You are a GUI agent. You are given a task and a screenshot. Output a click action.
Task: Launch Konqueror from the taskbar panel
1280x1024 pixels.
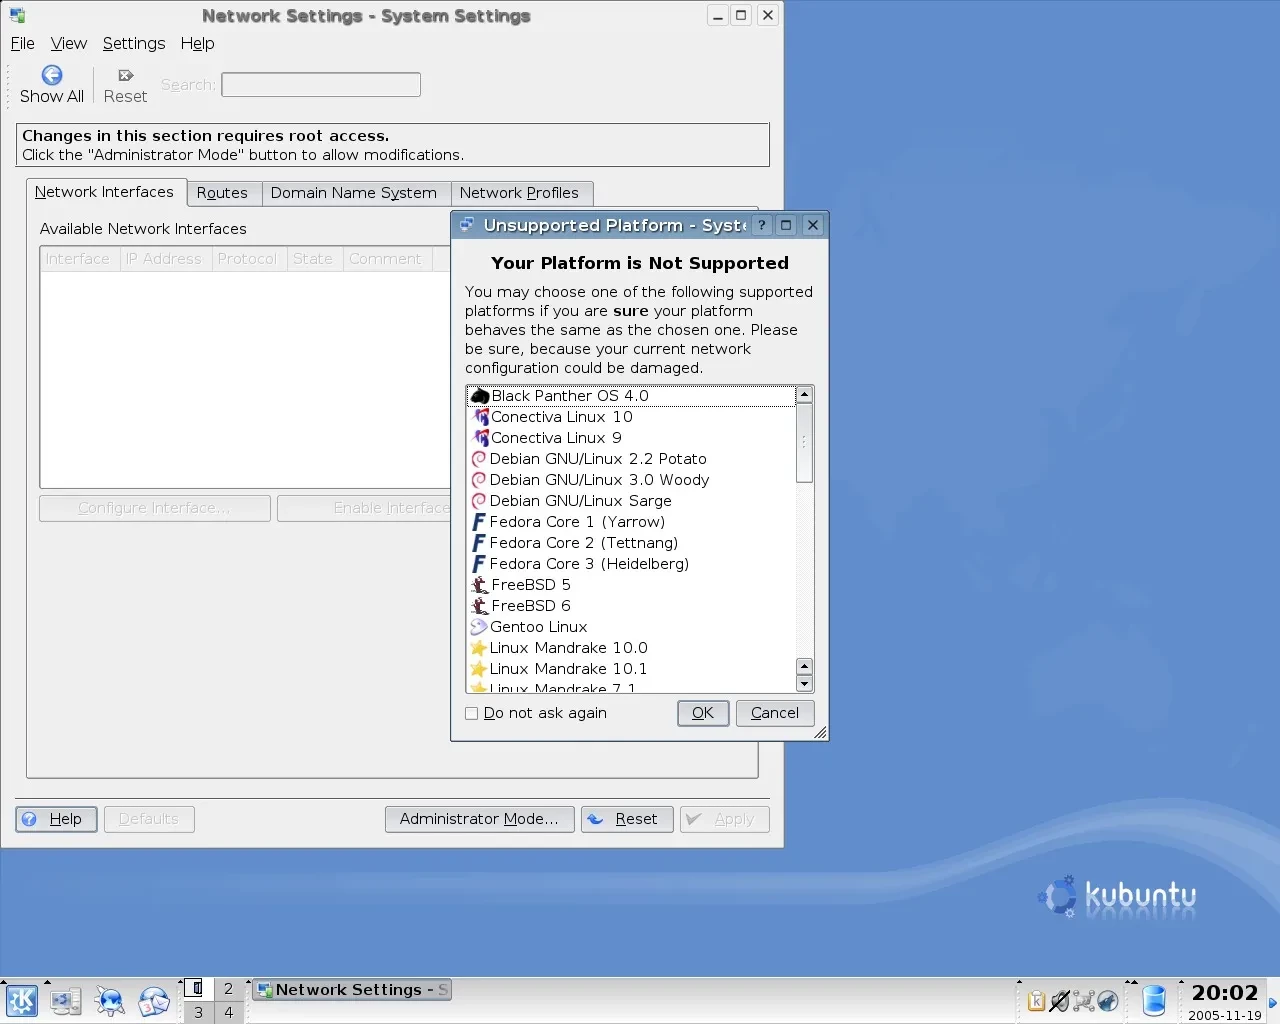pyautogui.click(x=109, y=1001)
